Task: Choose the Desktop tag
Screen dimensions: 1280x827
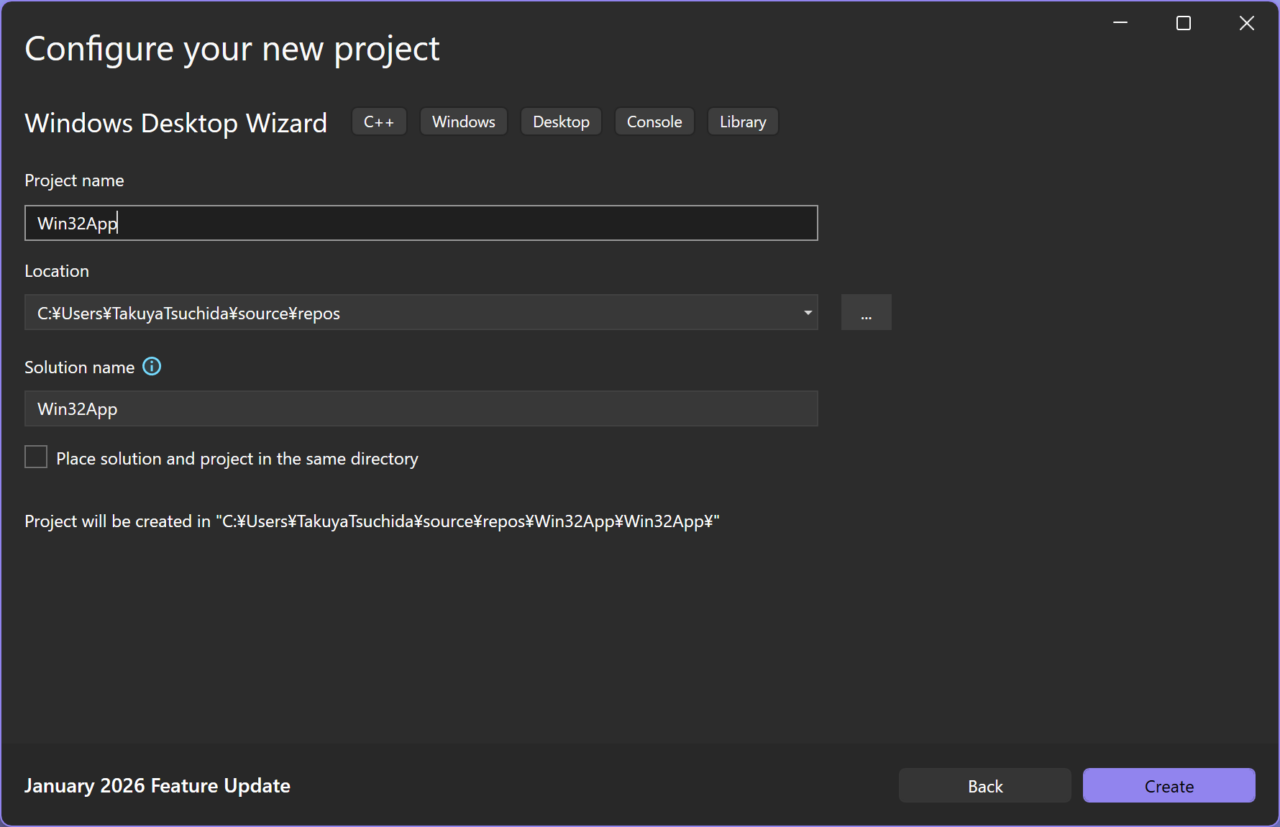Action: (x=561, y=122)
